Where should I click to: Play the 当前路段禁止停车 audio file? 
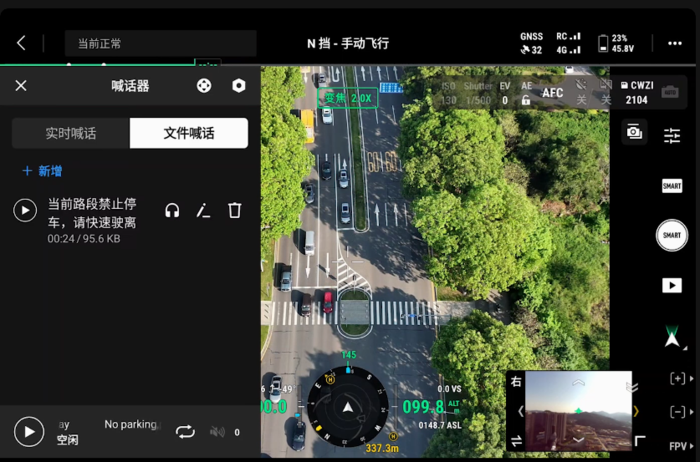coord(25,210)
